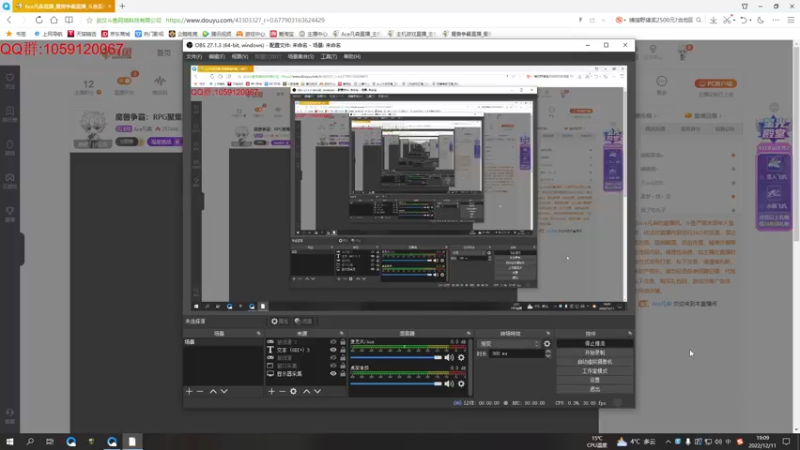Open the 桌面音频 audio settings gear
The height and width of the screenshot is (450, 800).
click(x=461, y=384)
